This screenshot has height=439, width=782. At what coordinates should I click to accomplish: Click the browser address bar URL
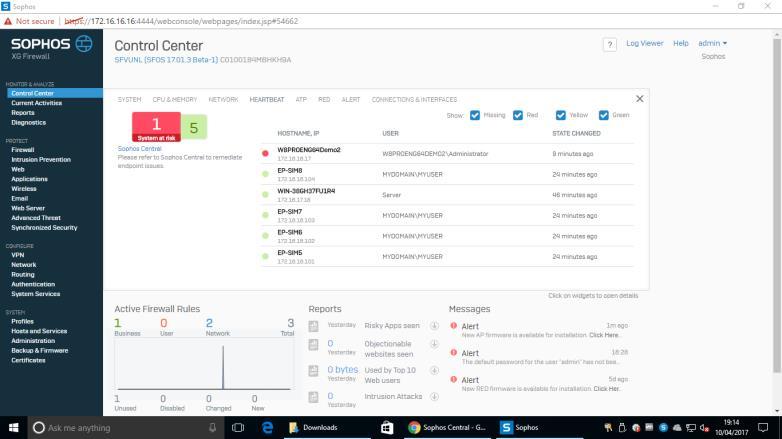[182, 21]
